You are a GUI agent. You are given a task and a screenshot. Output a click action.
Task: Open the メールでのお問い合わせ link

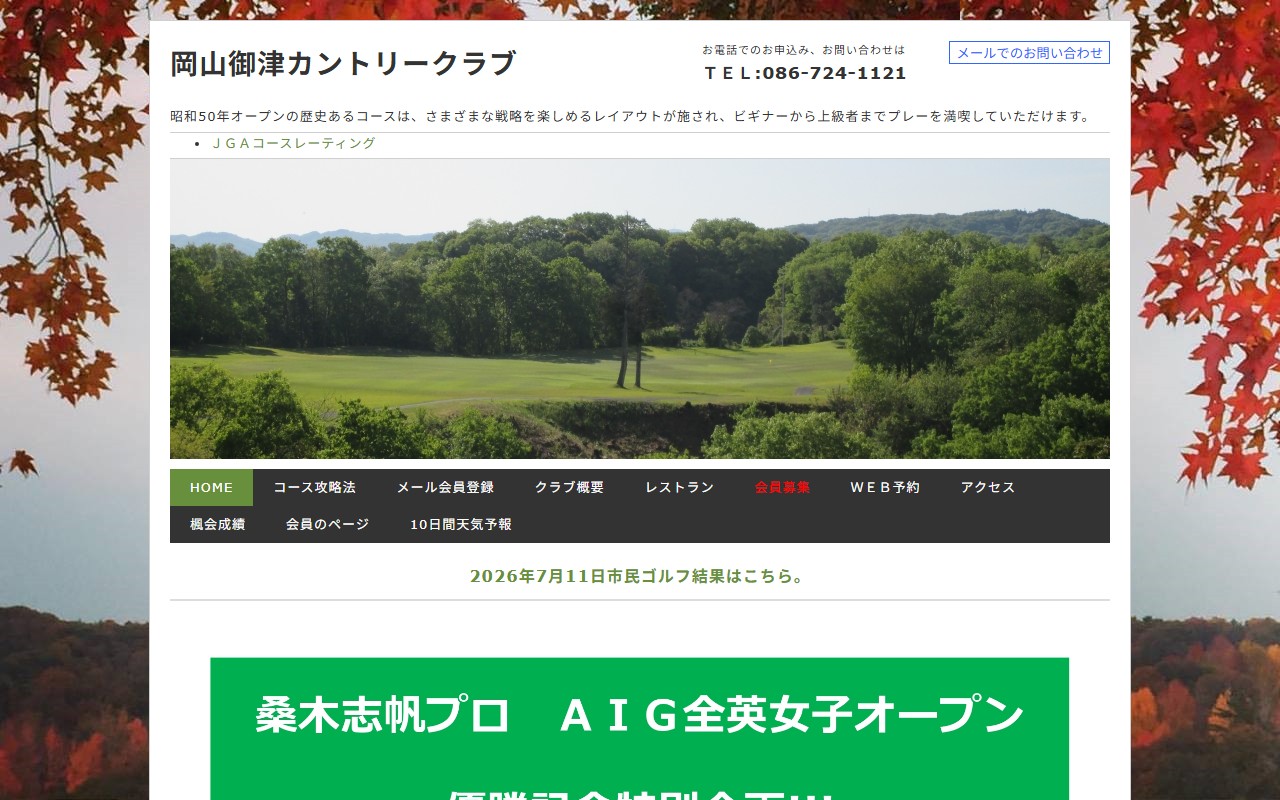(x=1029, y=53)
